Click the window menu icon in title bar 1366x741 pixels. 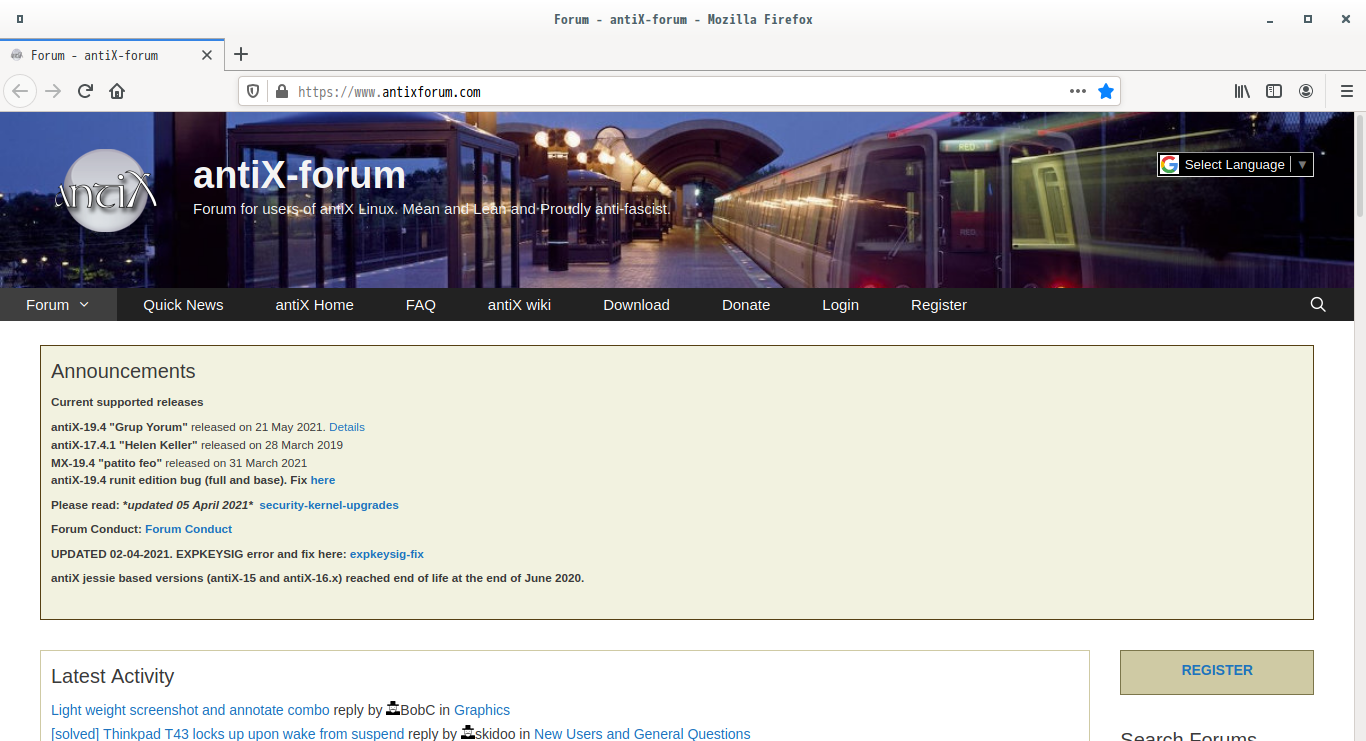[x=20, y=19]
